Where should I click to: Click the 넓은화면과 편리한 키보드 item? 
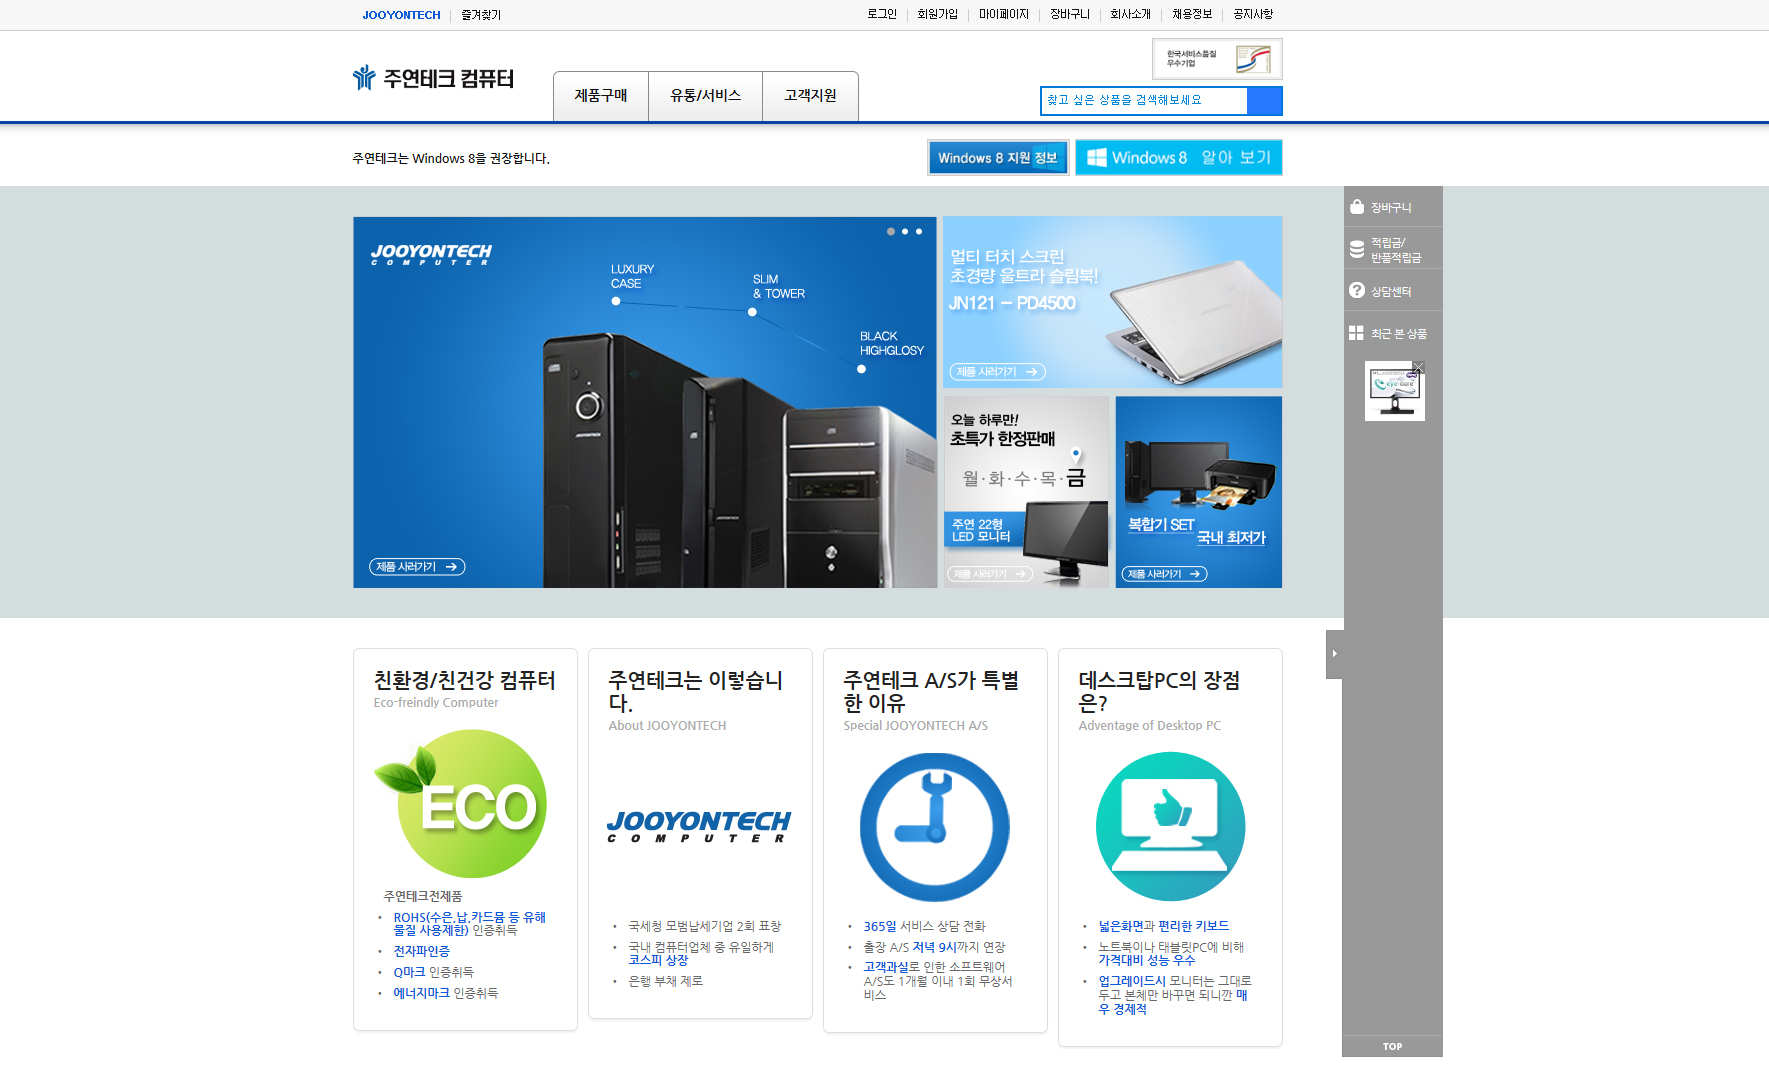click(1164, 926)
